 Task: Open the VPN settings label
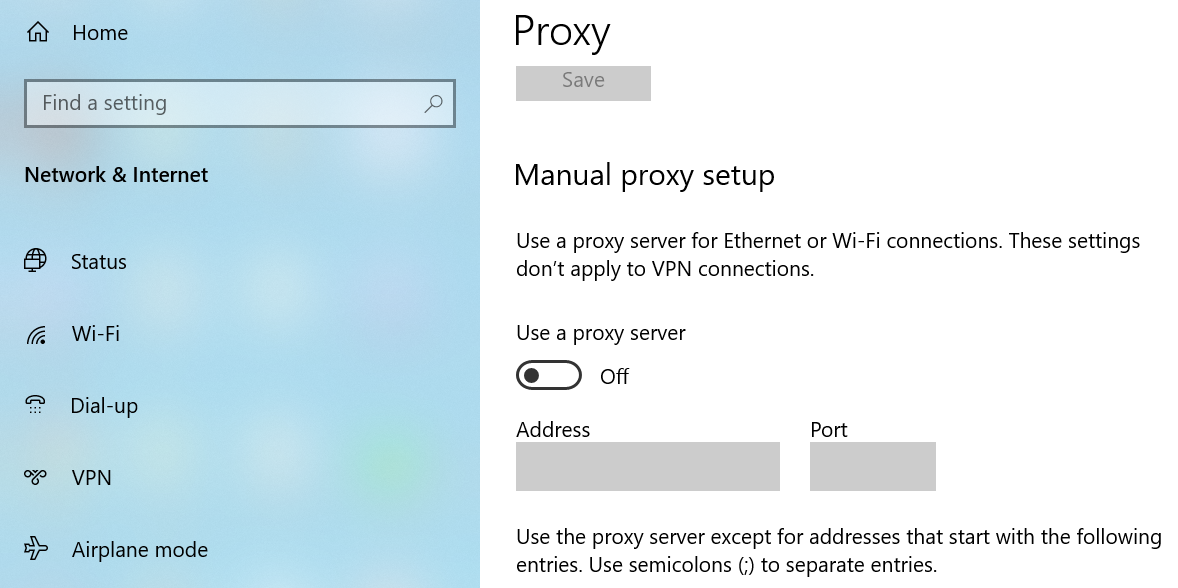tap(92, 478)
